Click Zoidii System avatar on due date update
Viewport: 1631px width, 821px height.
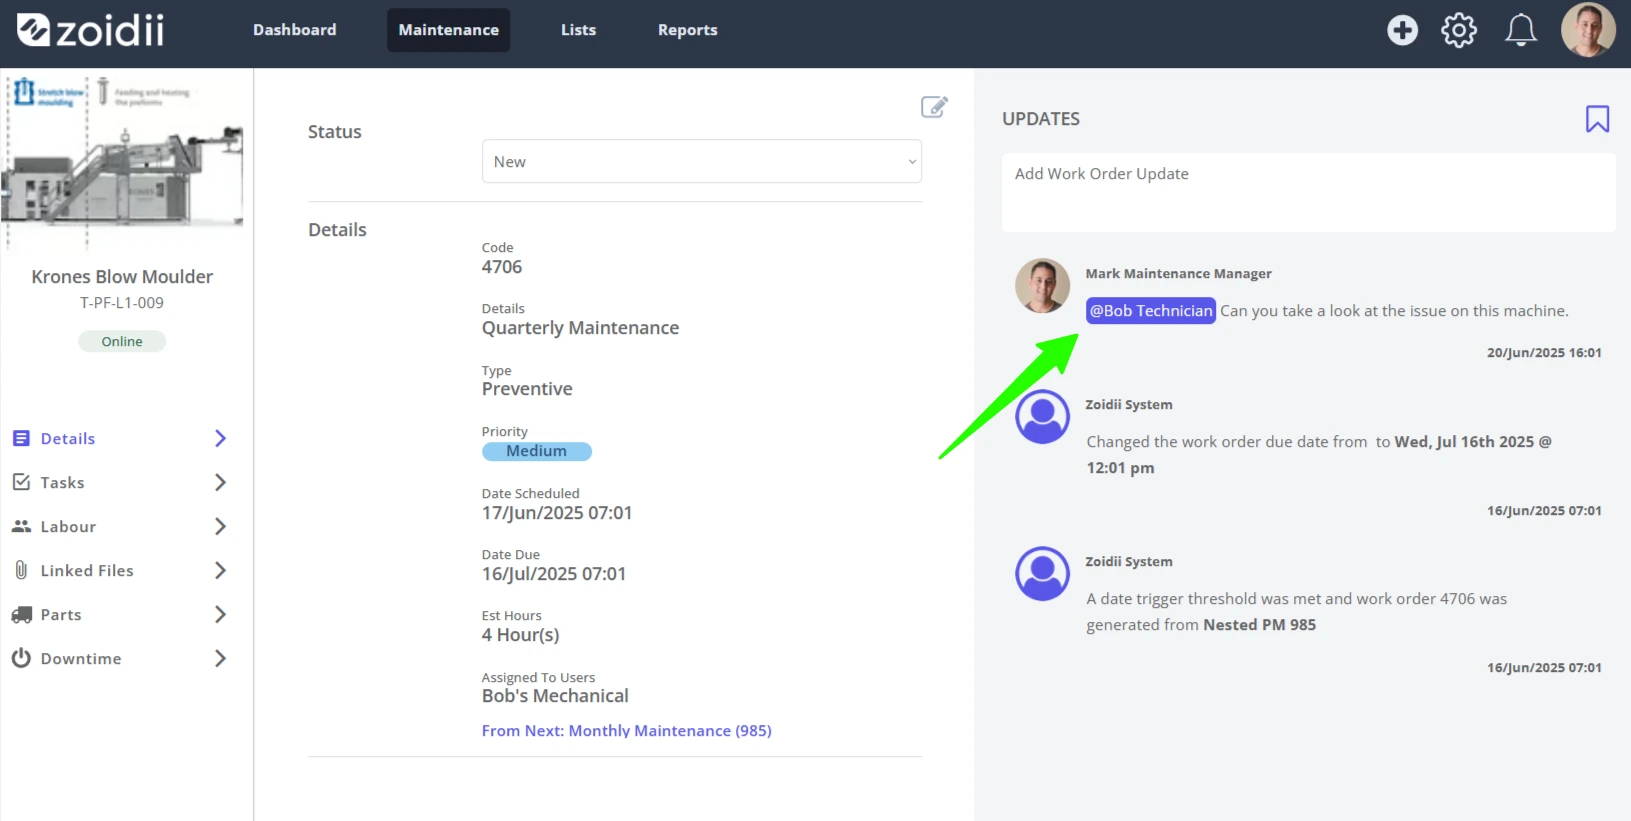1042,417
